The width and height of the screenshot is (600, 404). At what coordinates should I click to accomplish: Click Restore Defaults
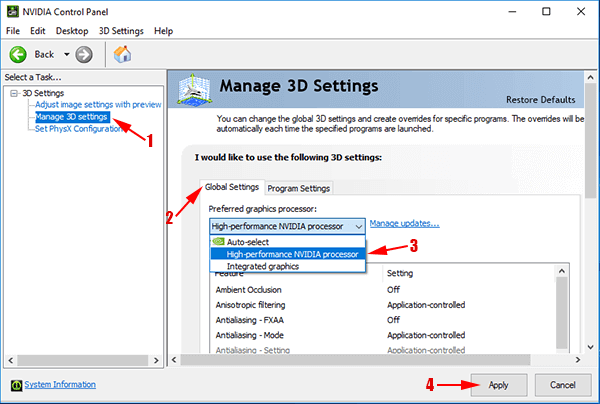tap(540, 100)
